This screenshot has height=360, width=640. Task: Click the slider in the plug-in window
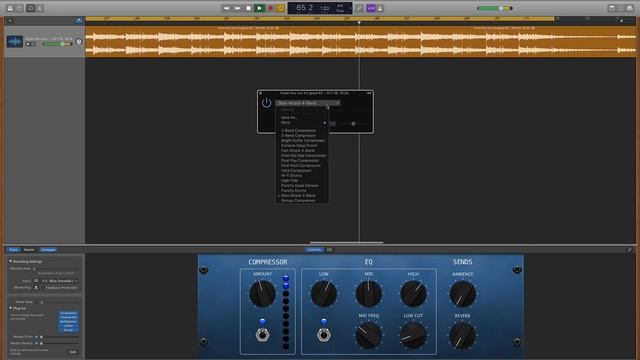[x=353, y=124]
